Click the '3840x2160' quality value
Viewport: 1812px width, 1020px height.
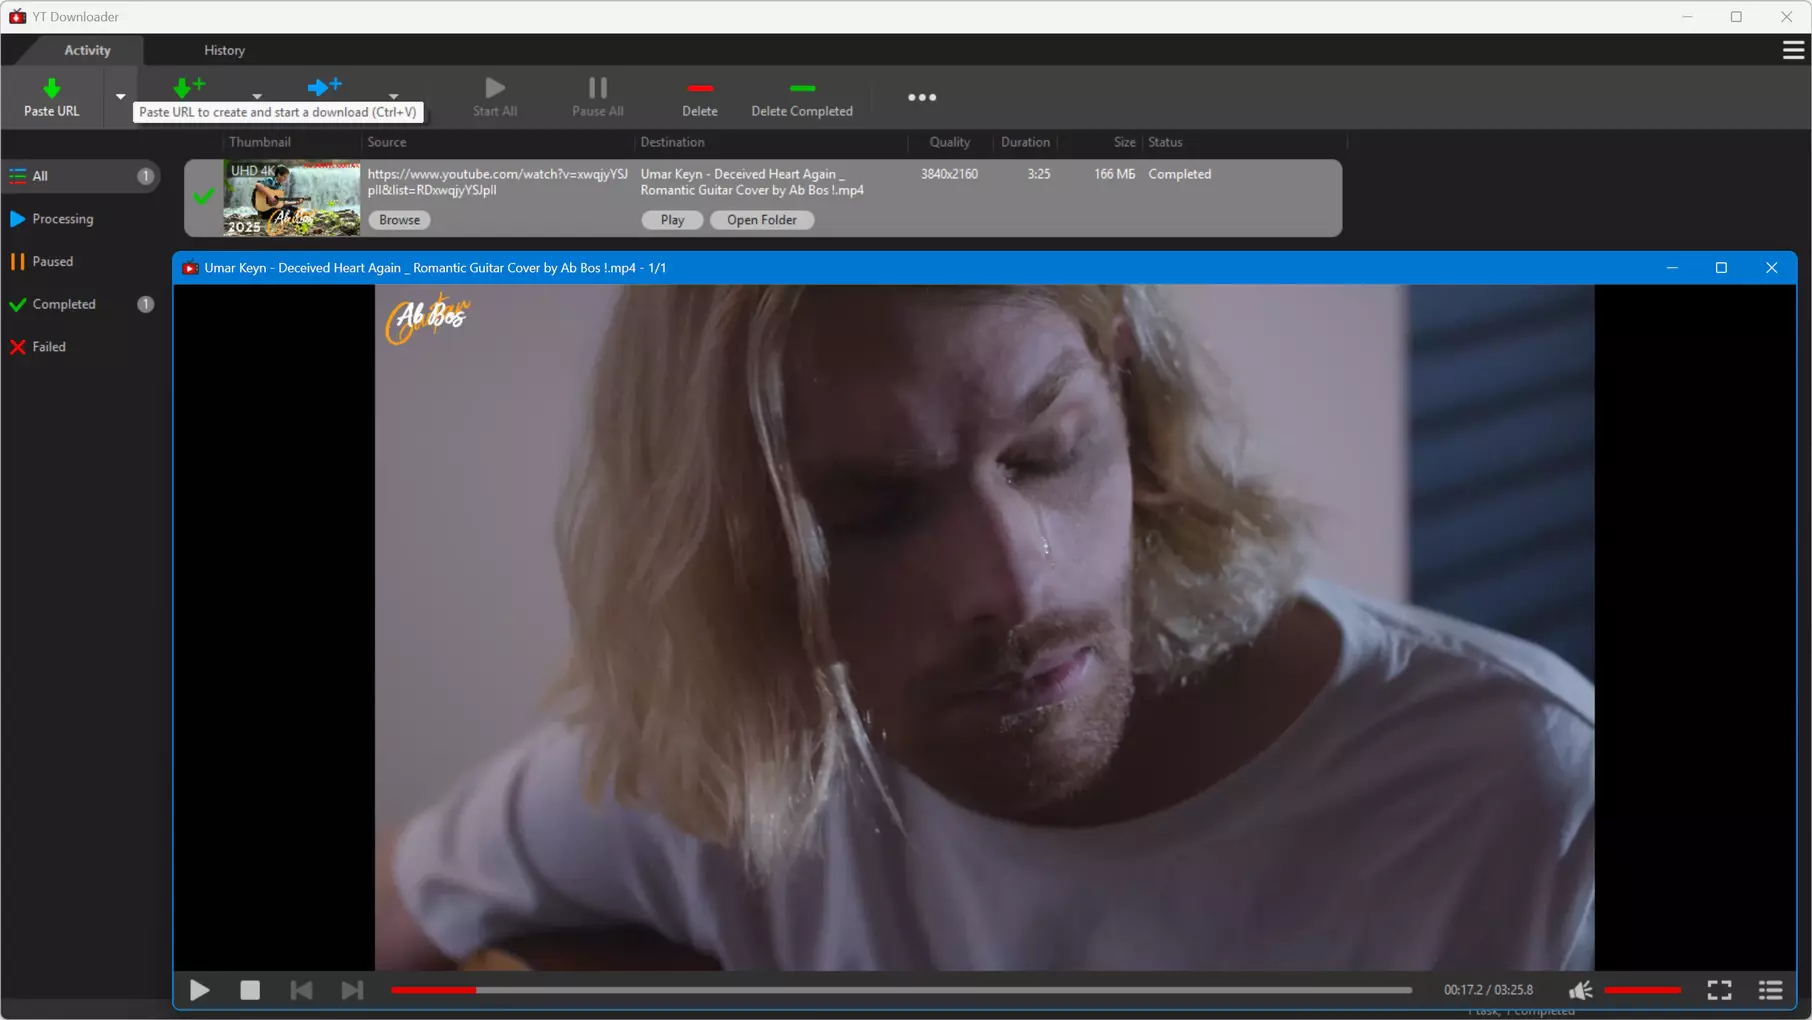(x=949, y=174)
